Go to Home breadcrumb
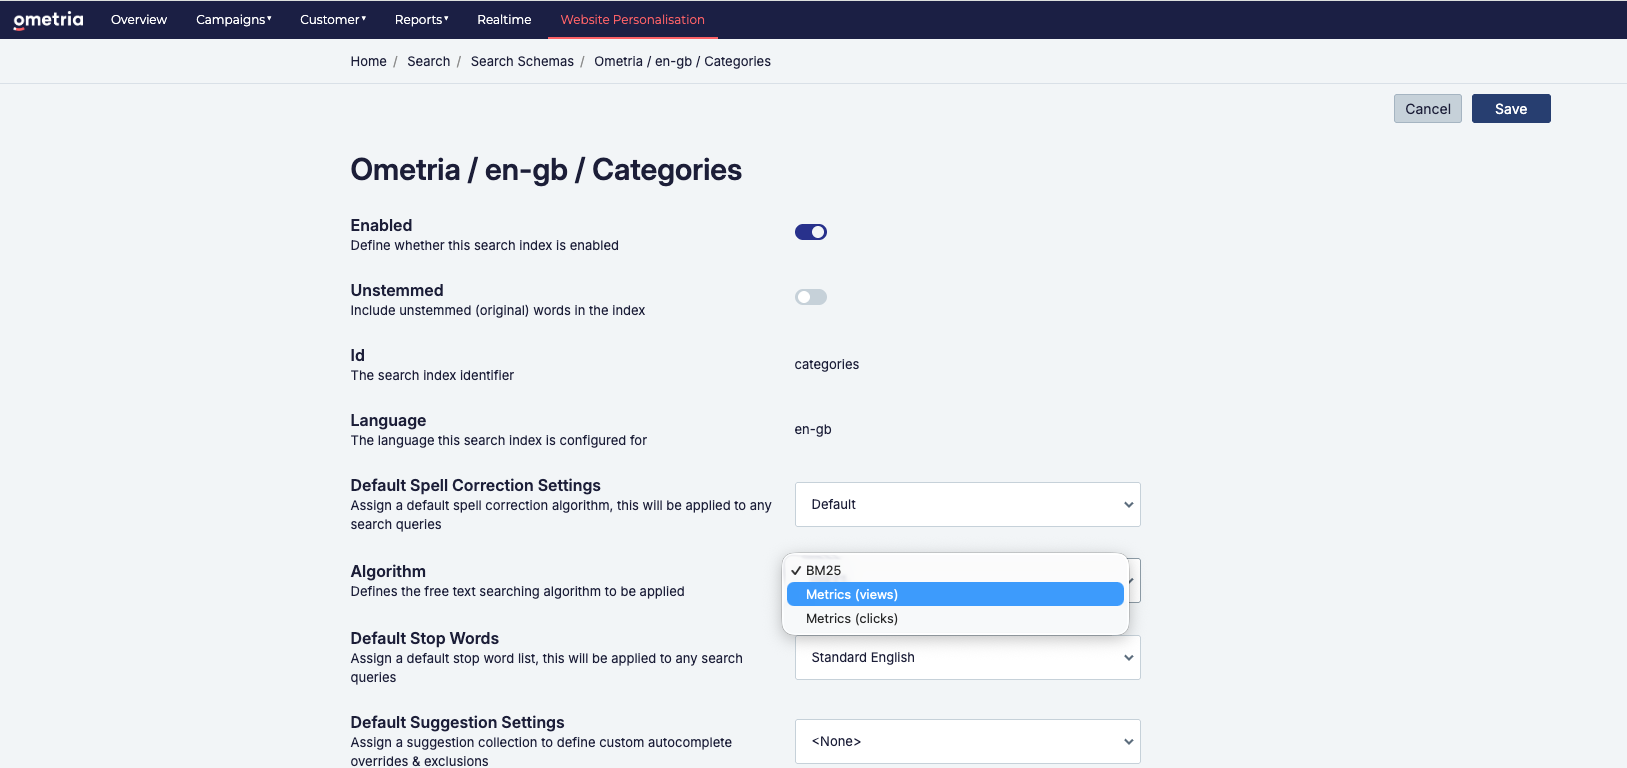 point(368,61)
